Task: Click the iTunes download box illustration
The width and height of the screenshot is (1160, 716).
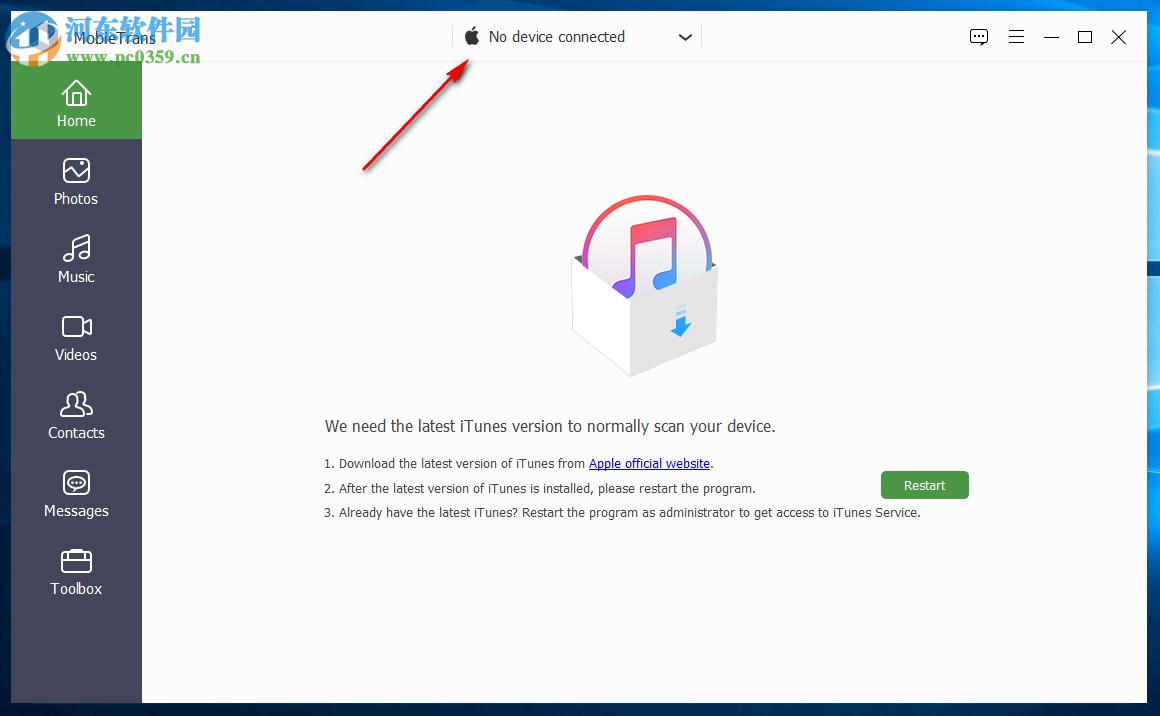Action: click(645, 286)
